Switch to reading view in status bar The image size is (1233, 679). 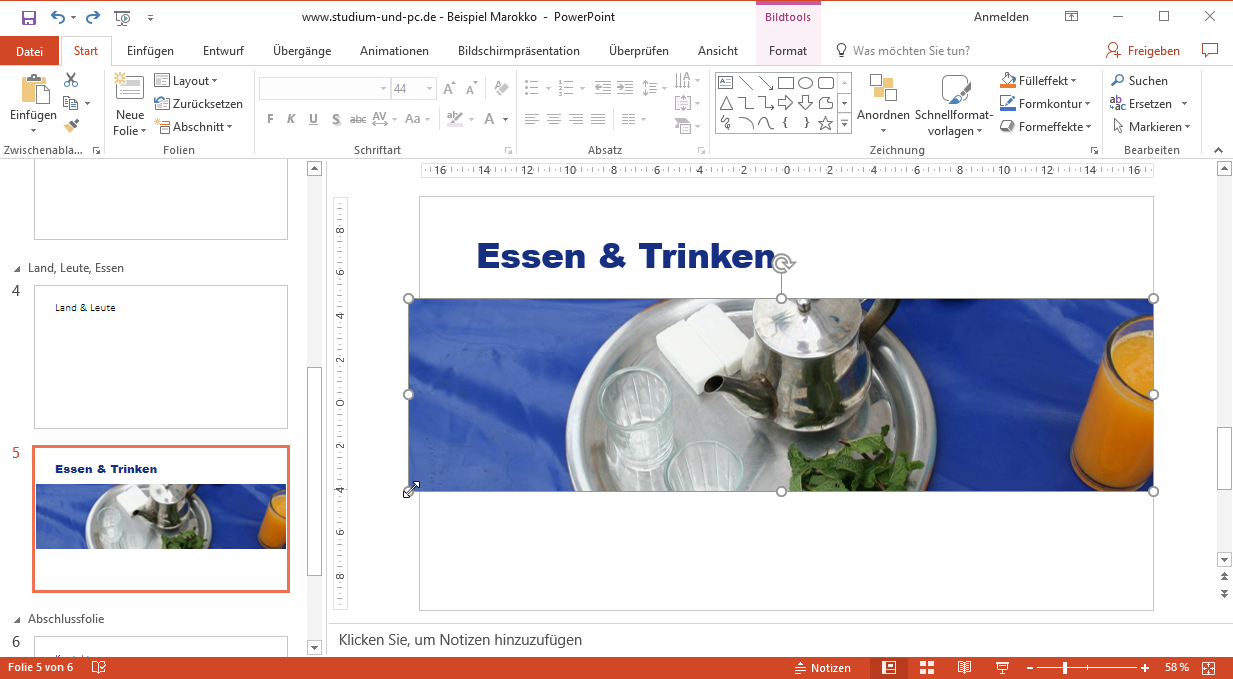(964, 667)
